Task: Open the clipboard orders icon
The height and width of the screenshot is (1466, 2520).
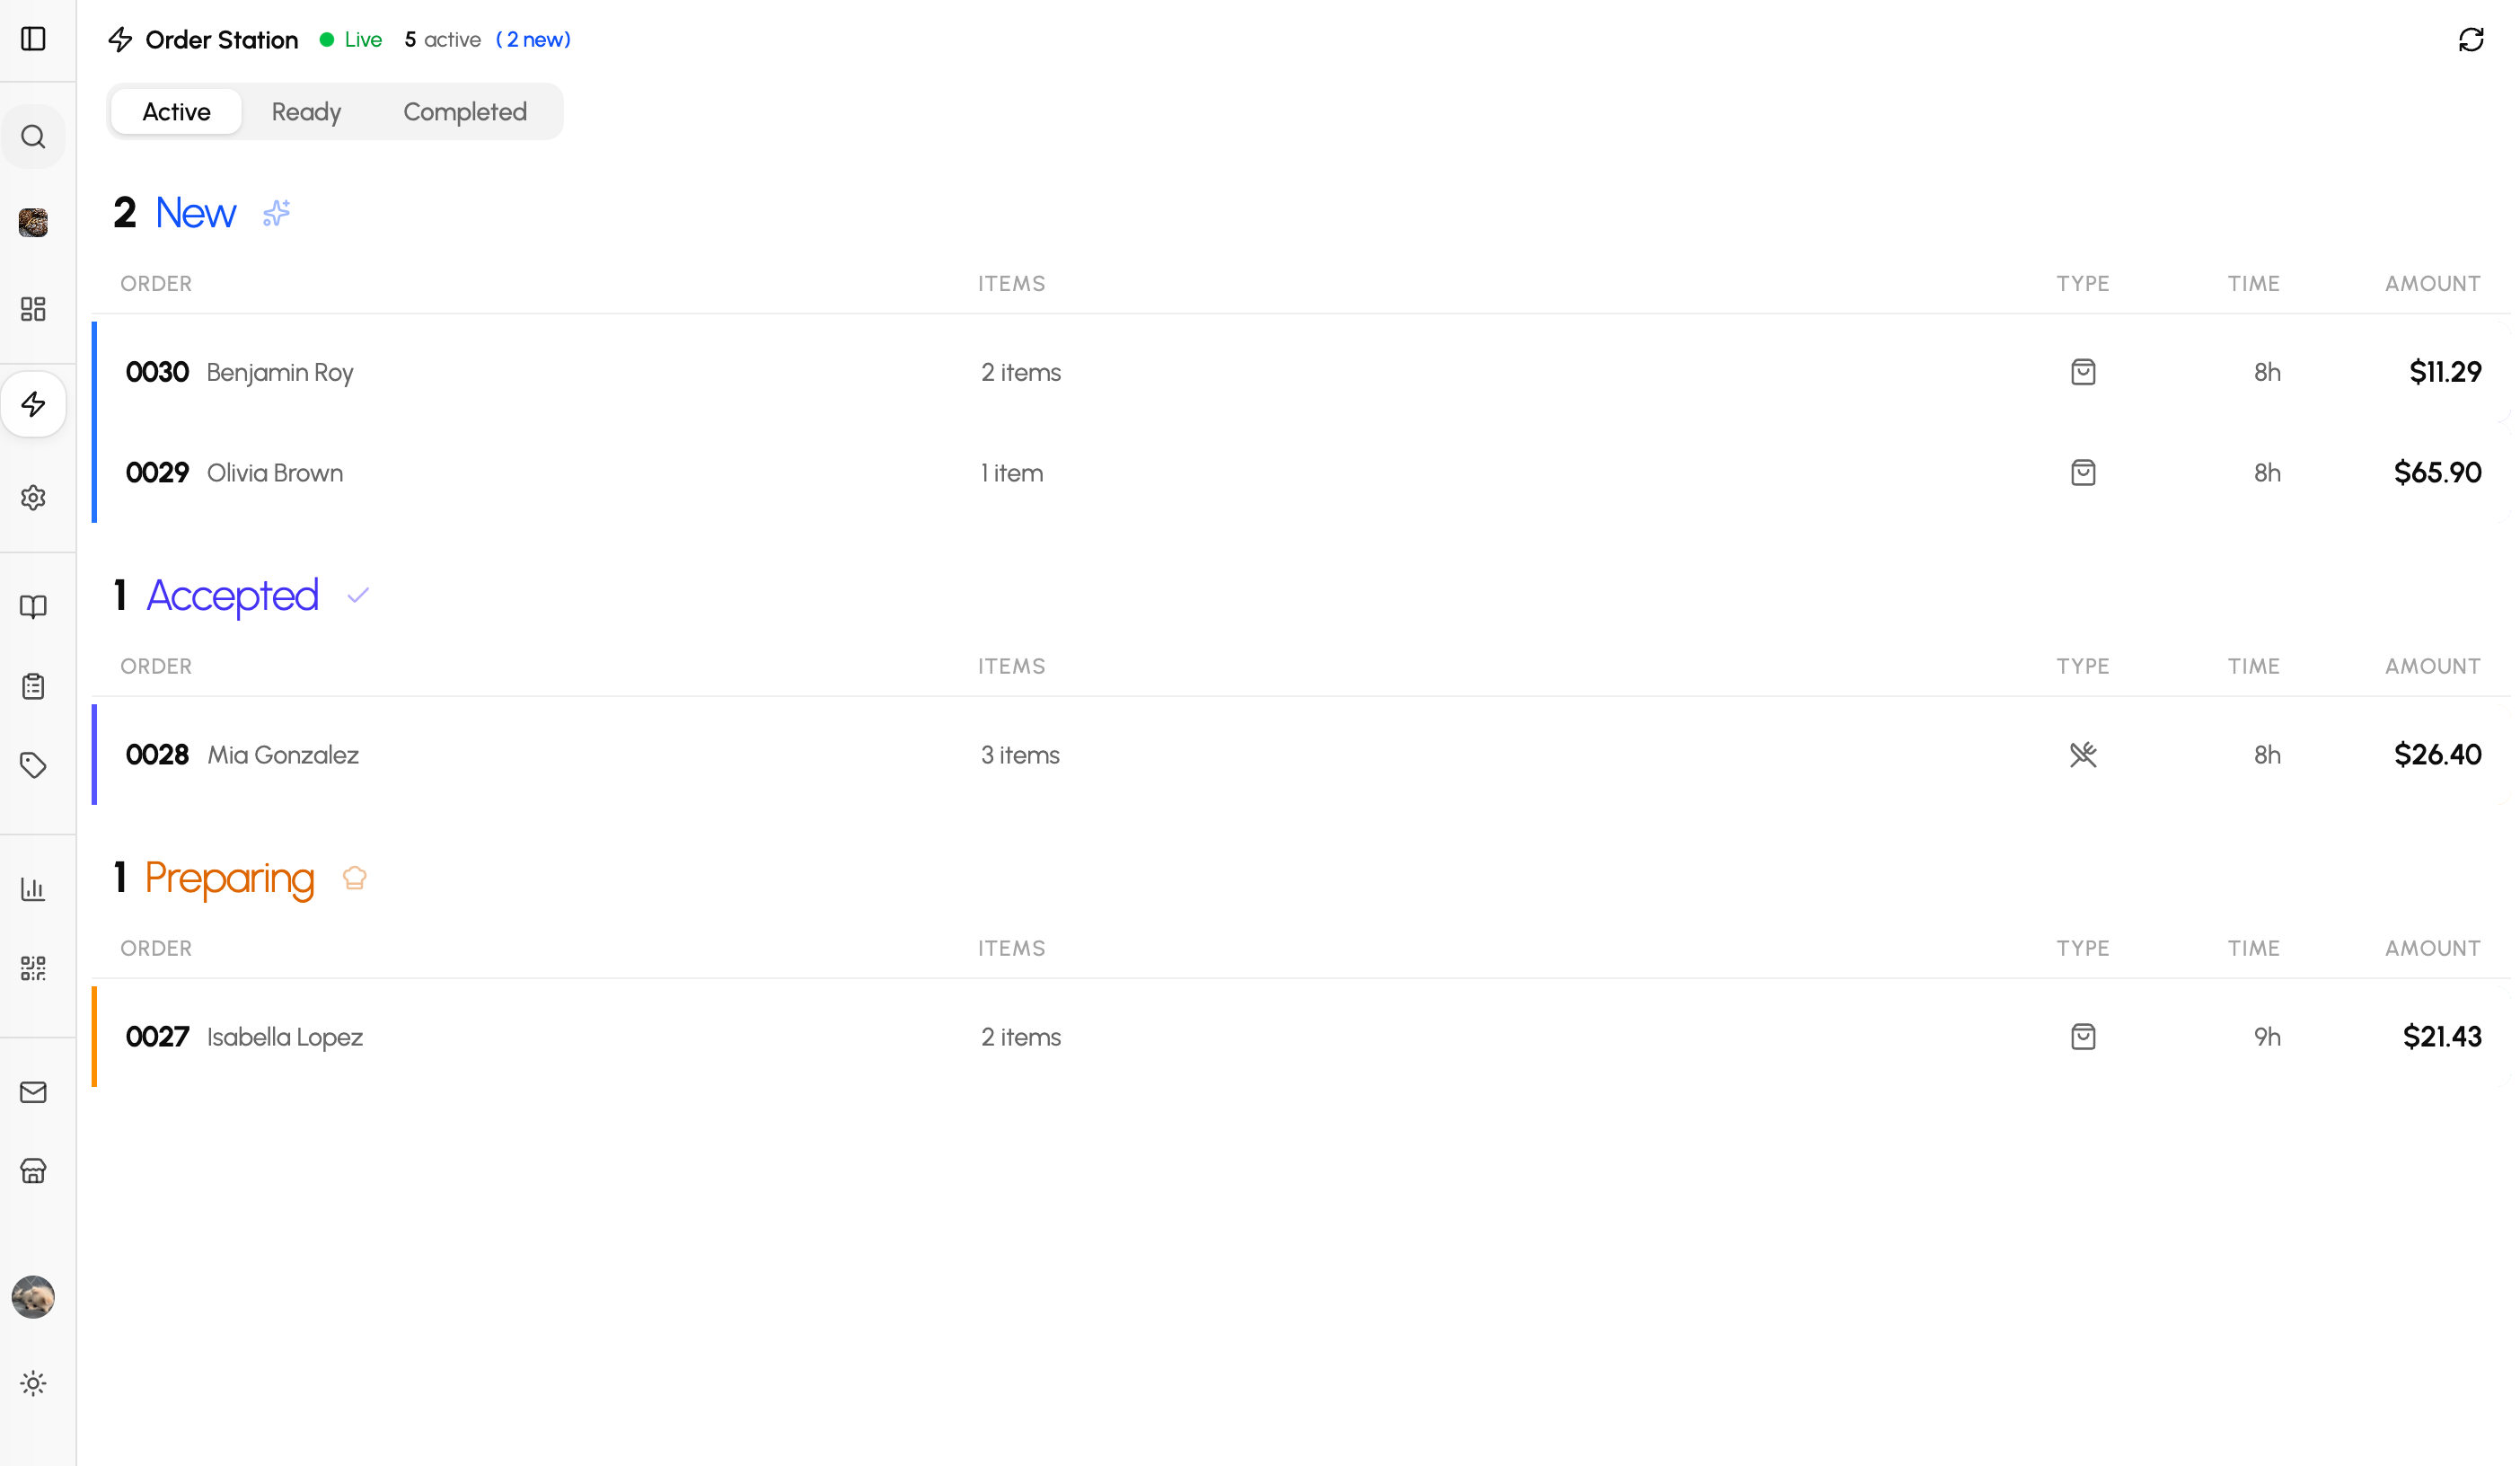Action: [33, 686]
